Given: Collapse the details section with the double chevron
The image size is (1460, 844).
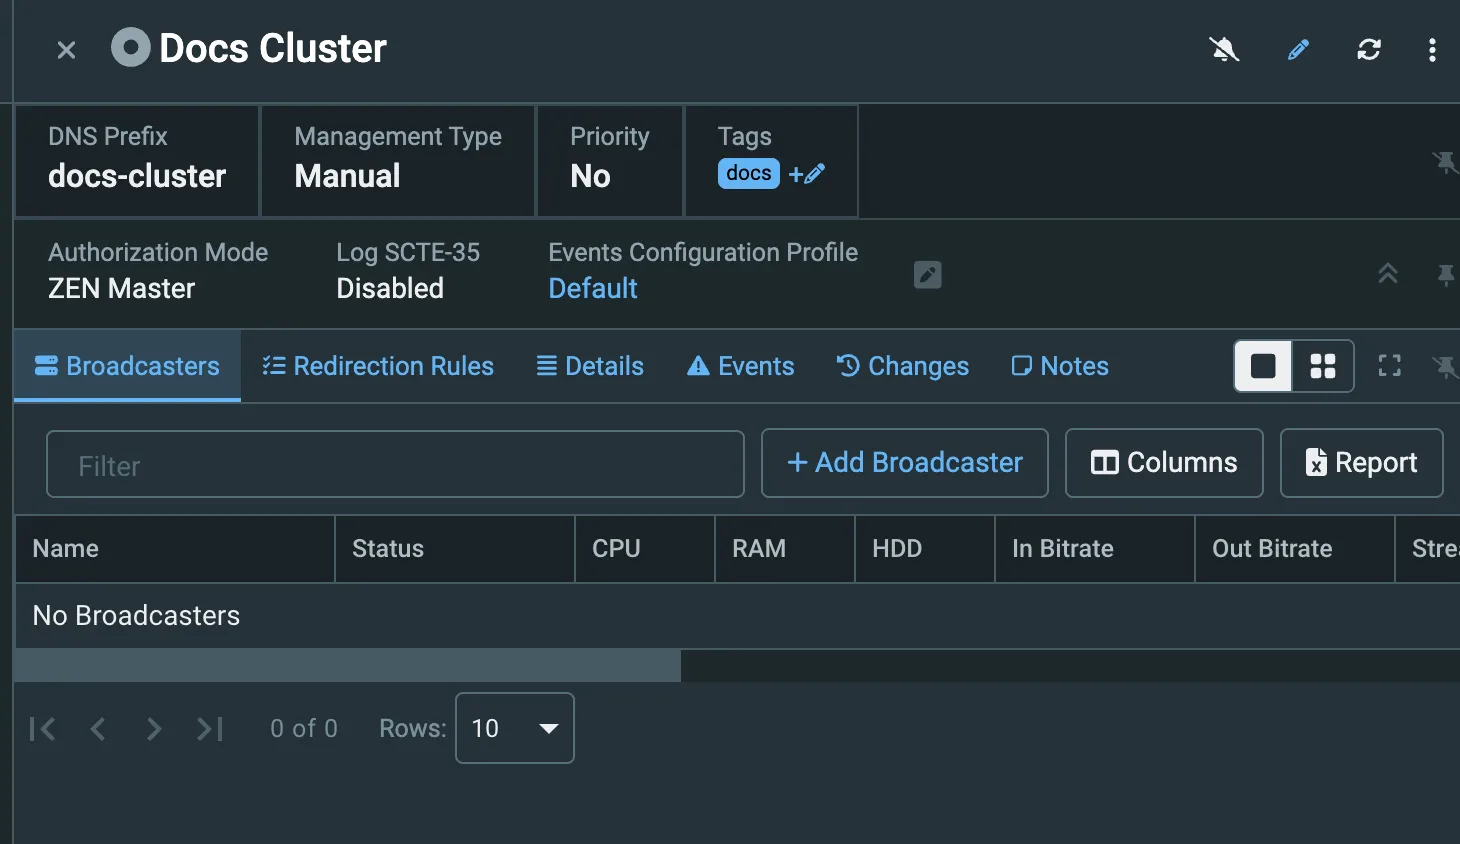Looking at the screenshot, I should coord(1388,273).
